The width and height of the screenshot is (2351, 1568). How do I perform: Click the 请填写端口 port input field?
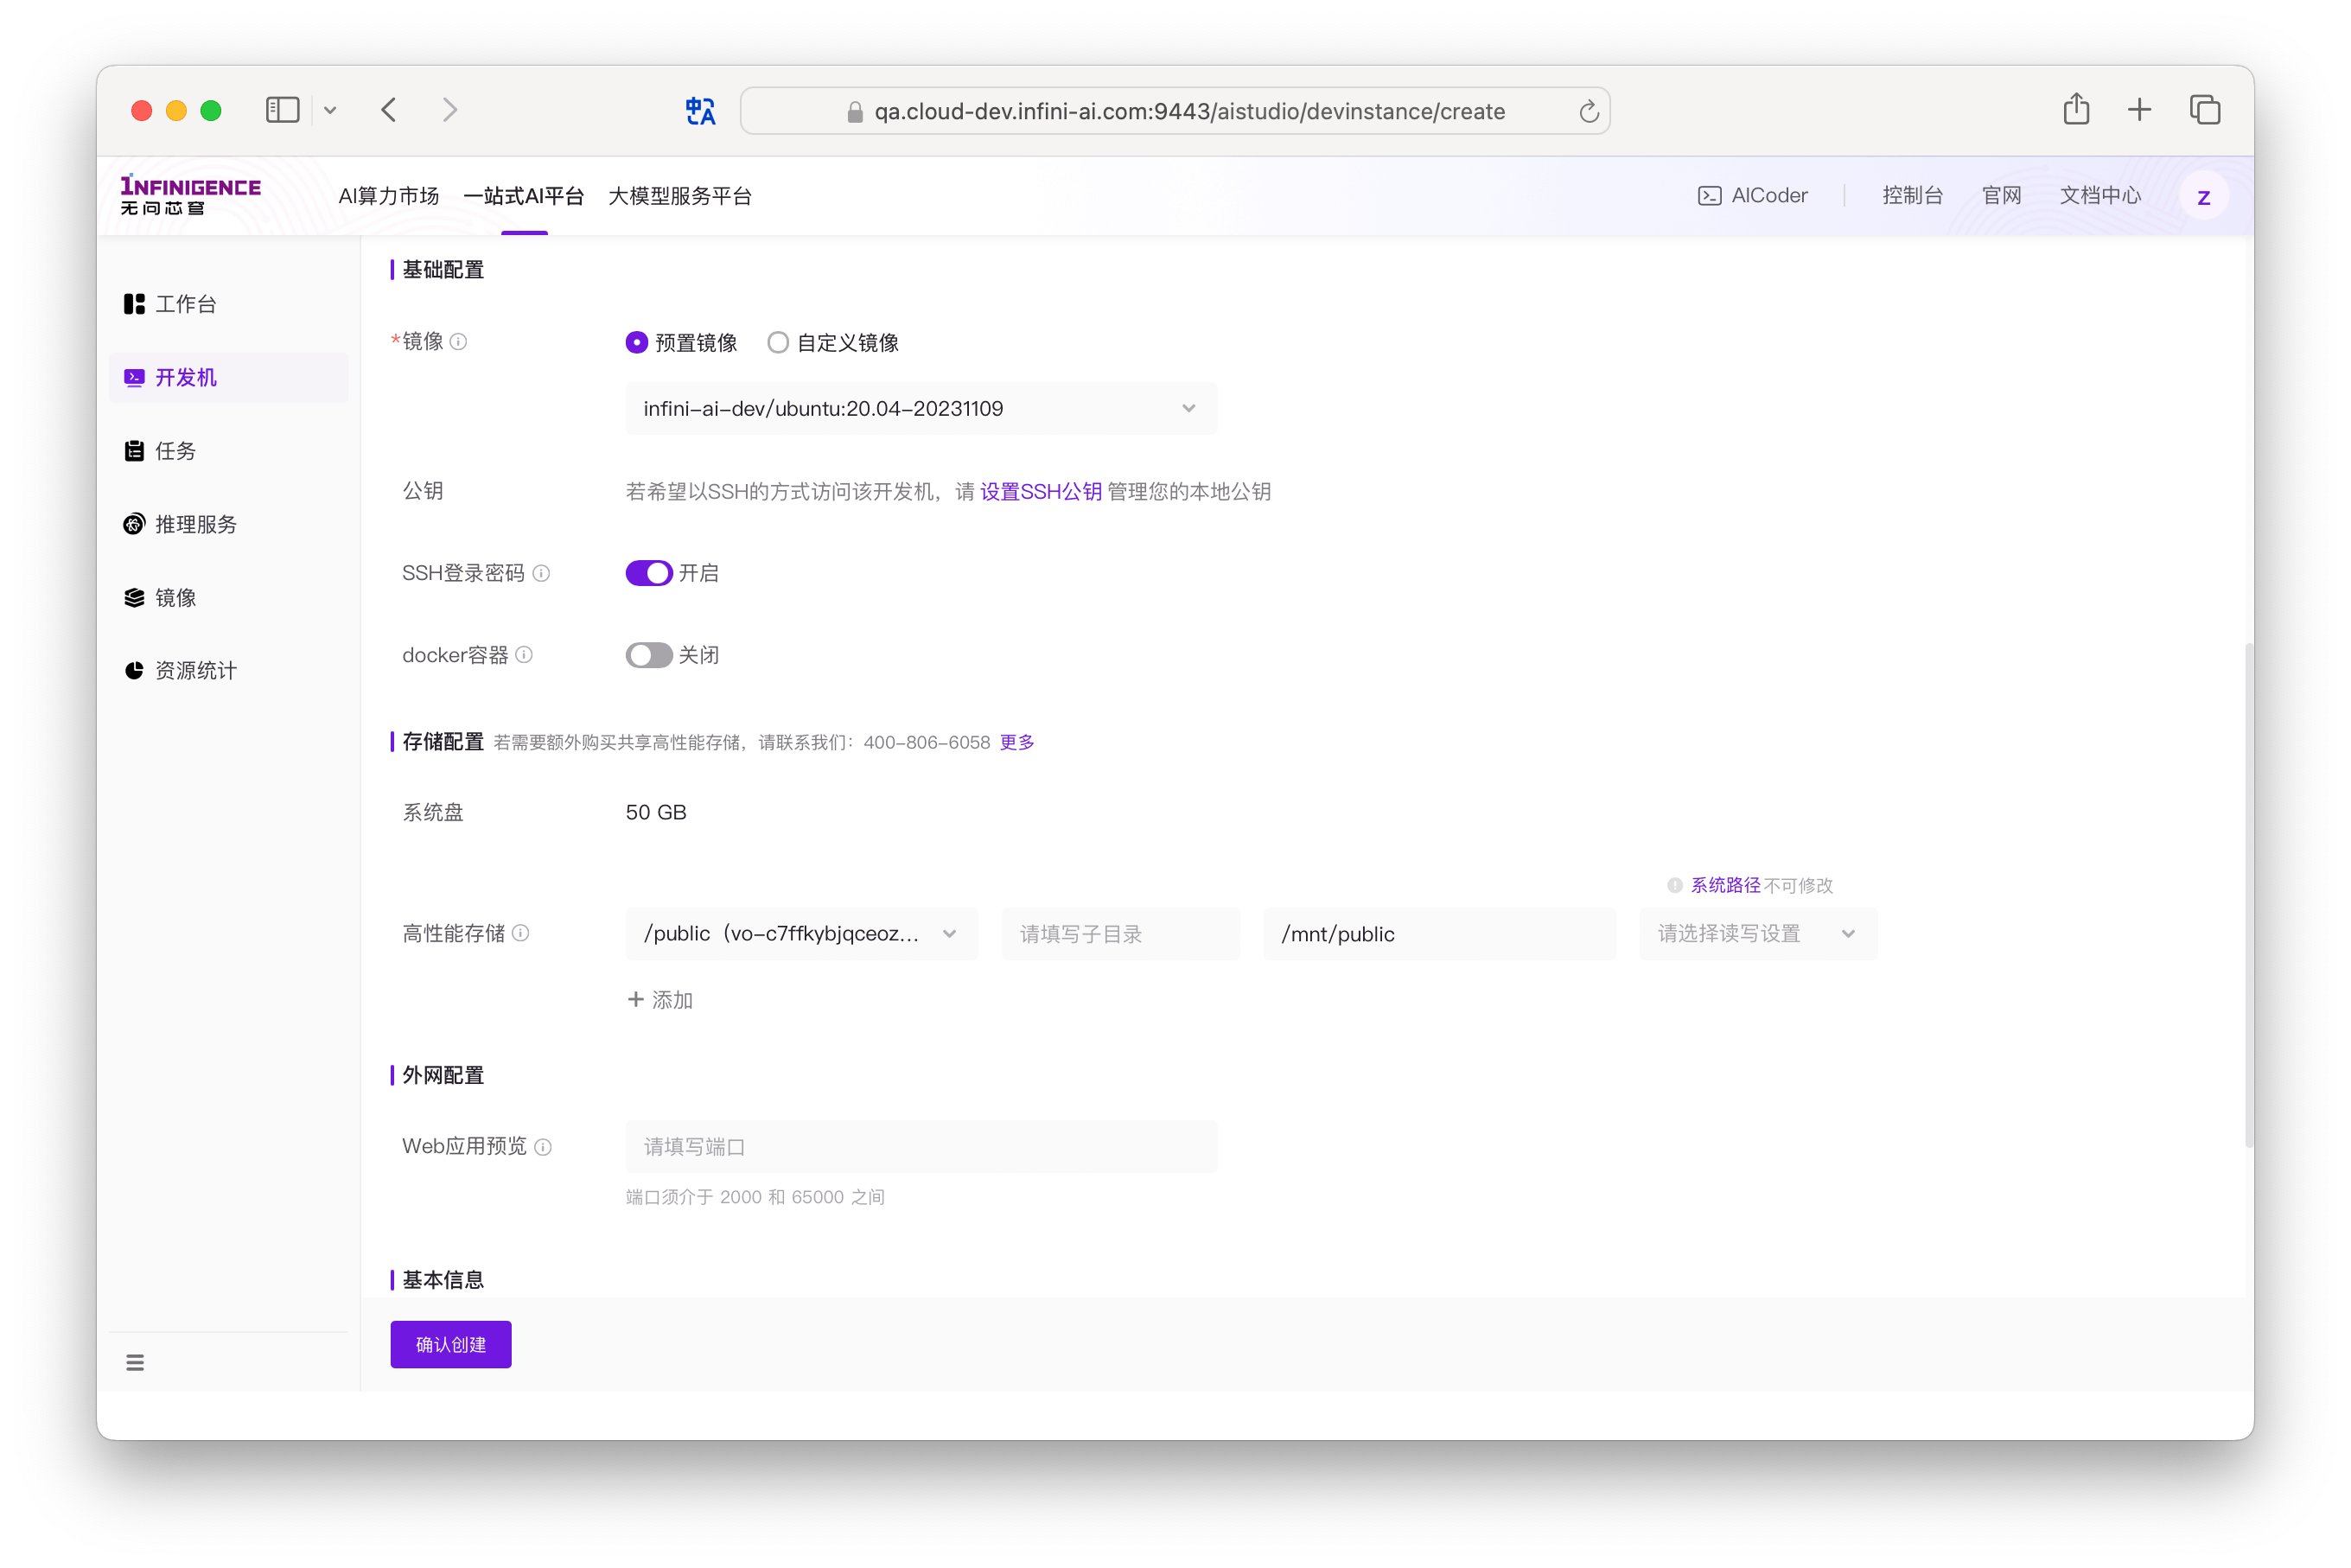click(x=921, y=1147)
